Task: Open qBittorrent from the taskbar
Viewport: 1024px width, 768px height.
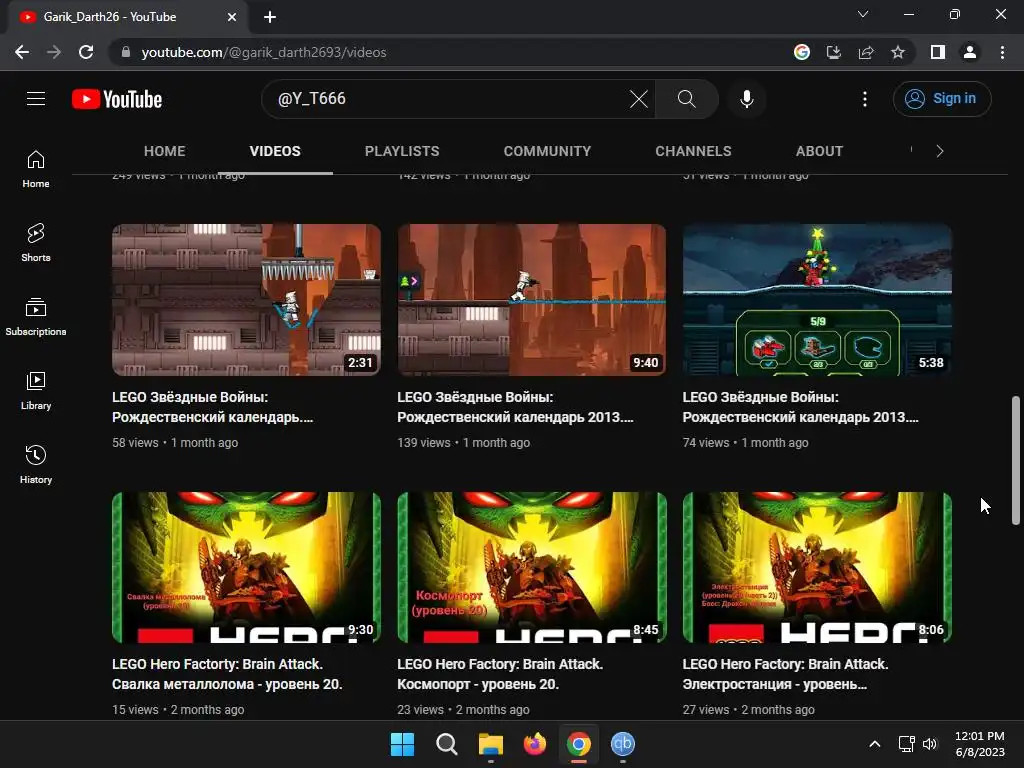Action: pyautogui.click(x=622, y=744)
